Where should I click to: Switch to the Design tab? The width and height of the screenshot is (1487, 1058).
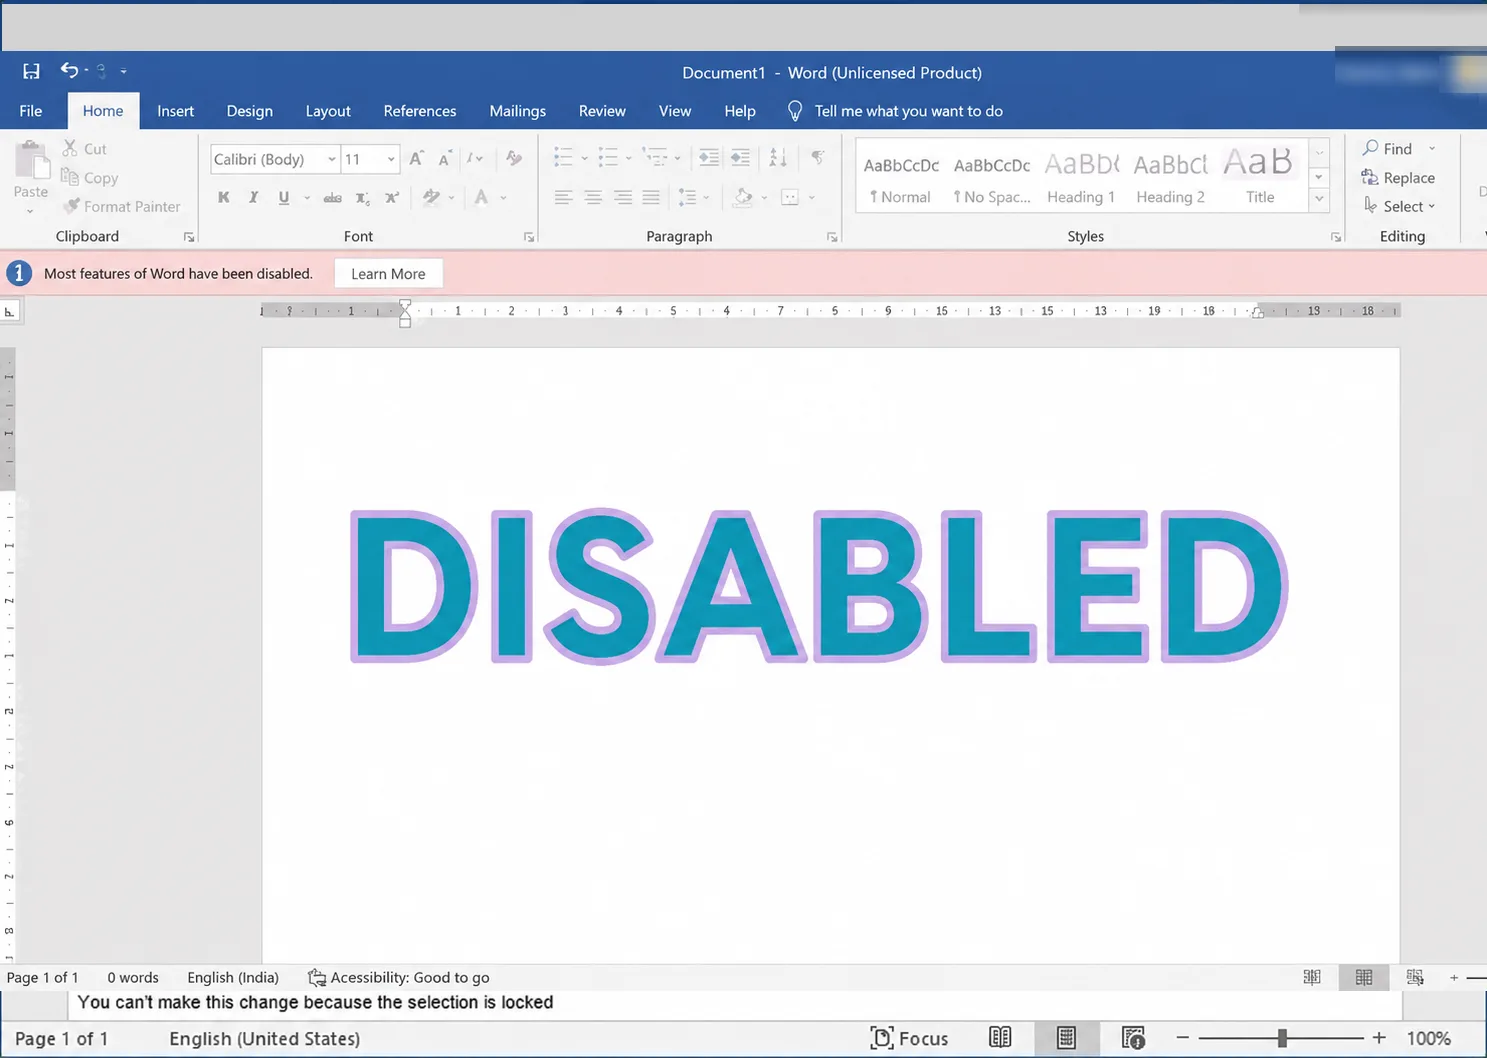click(249, 111)
